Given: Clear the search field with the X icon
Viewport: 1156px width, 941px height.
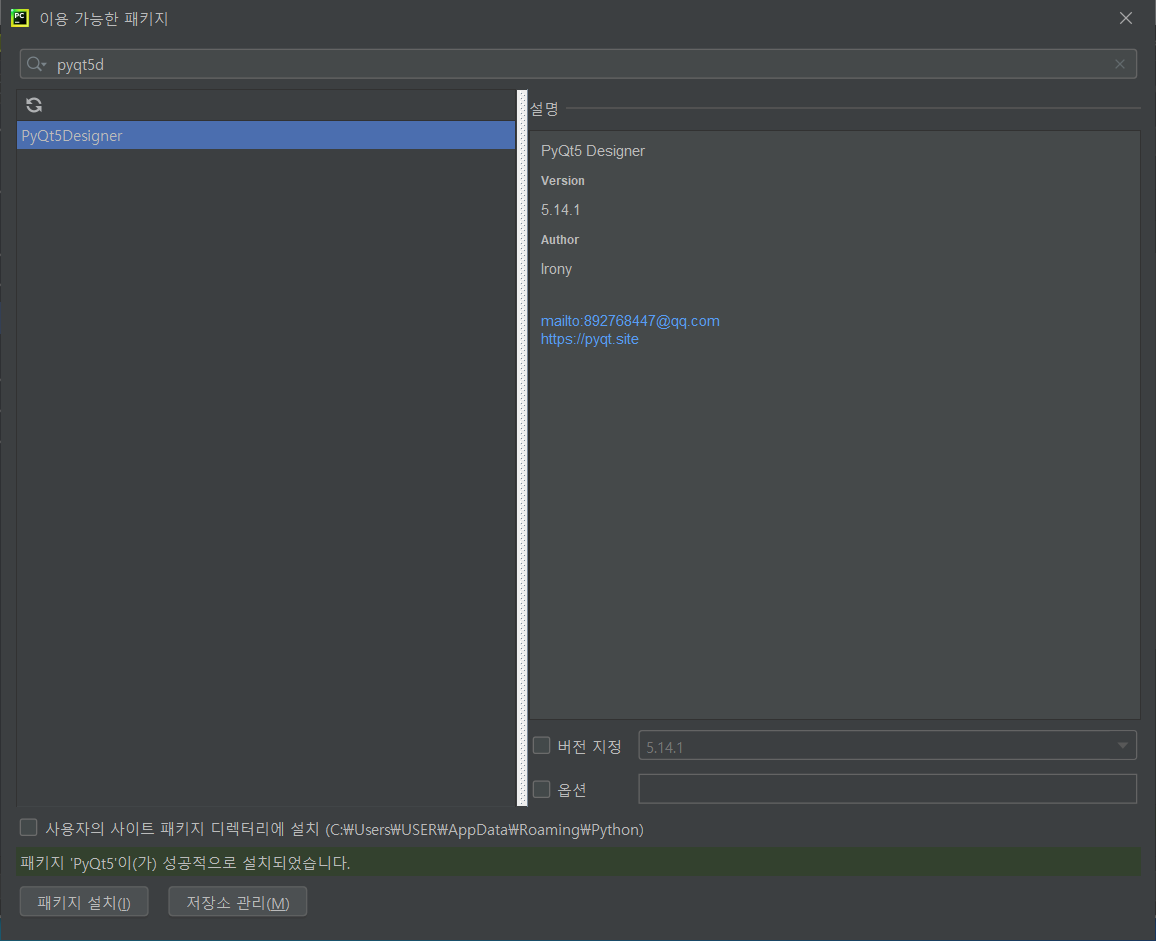Looking at the screenshot, I should click(1120, 64).
